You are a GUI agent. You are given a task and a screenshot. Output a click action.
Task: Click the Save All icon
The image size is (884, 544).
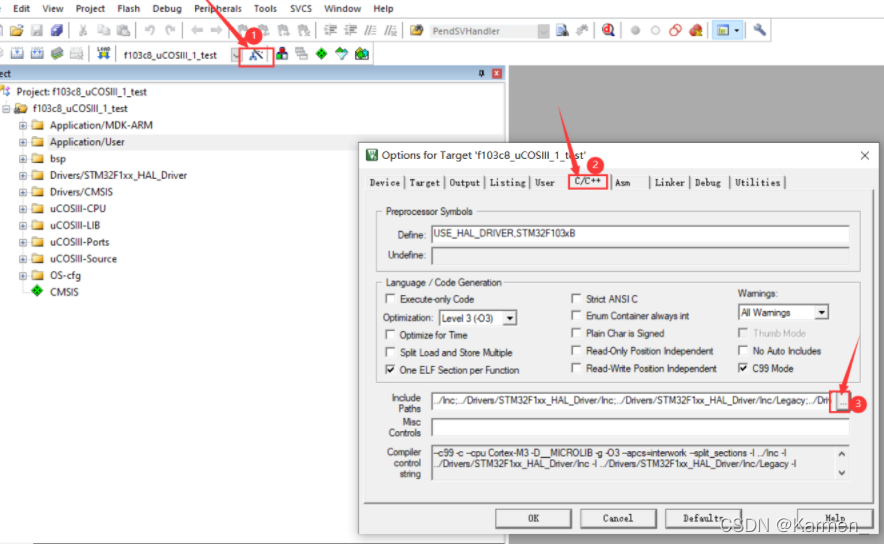pyautogui.click(x=56, y=30)
